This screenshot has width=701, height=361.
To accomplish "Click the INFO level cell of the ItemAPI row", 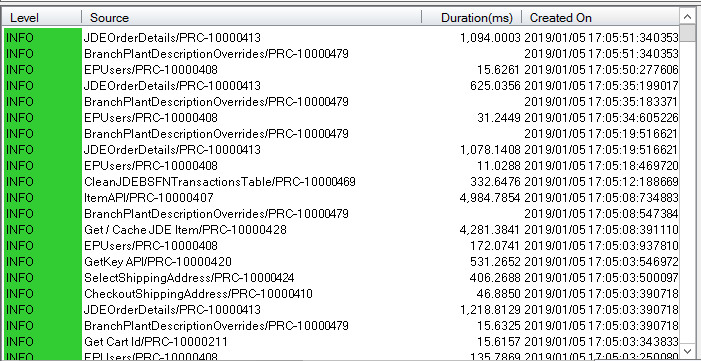I will 42,198.
